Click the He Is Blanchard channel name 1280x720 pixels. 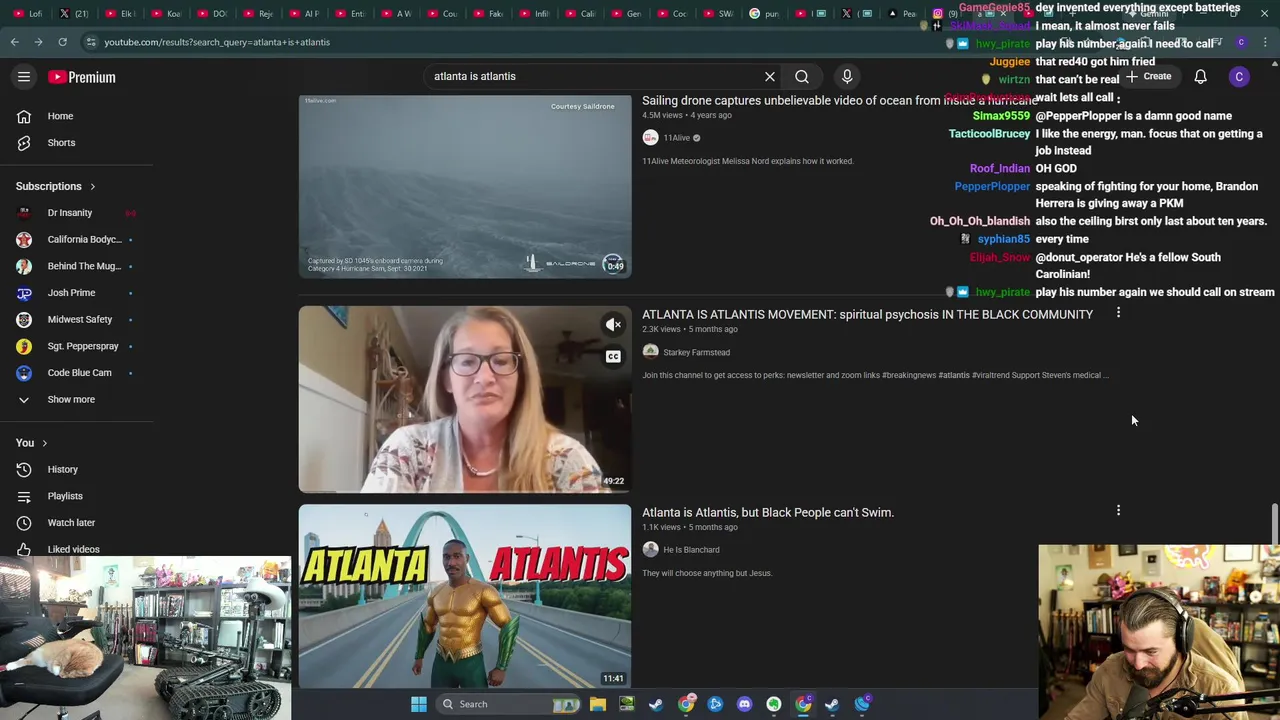coord(691,549)
